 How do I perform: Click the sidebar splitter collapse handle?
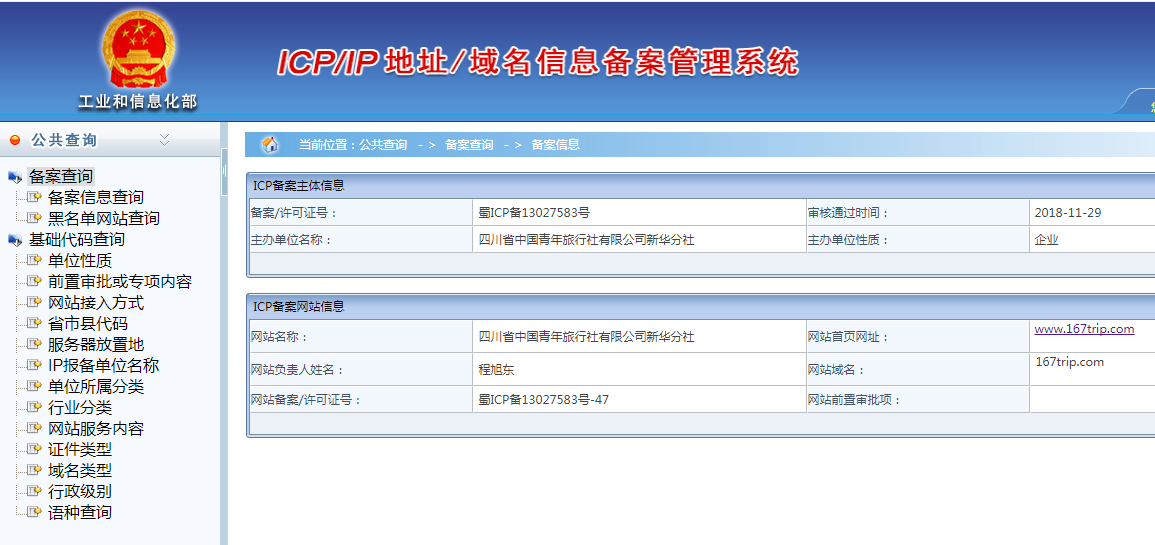[x=224, y=171]
